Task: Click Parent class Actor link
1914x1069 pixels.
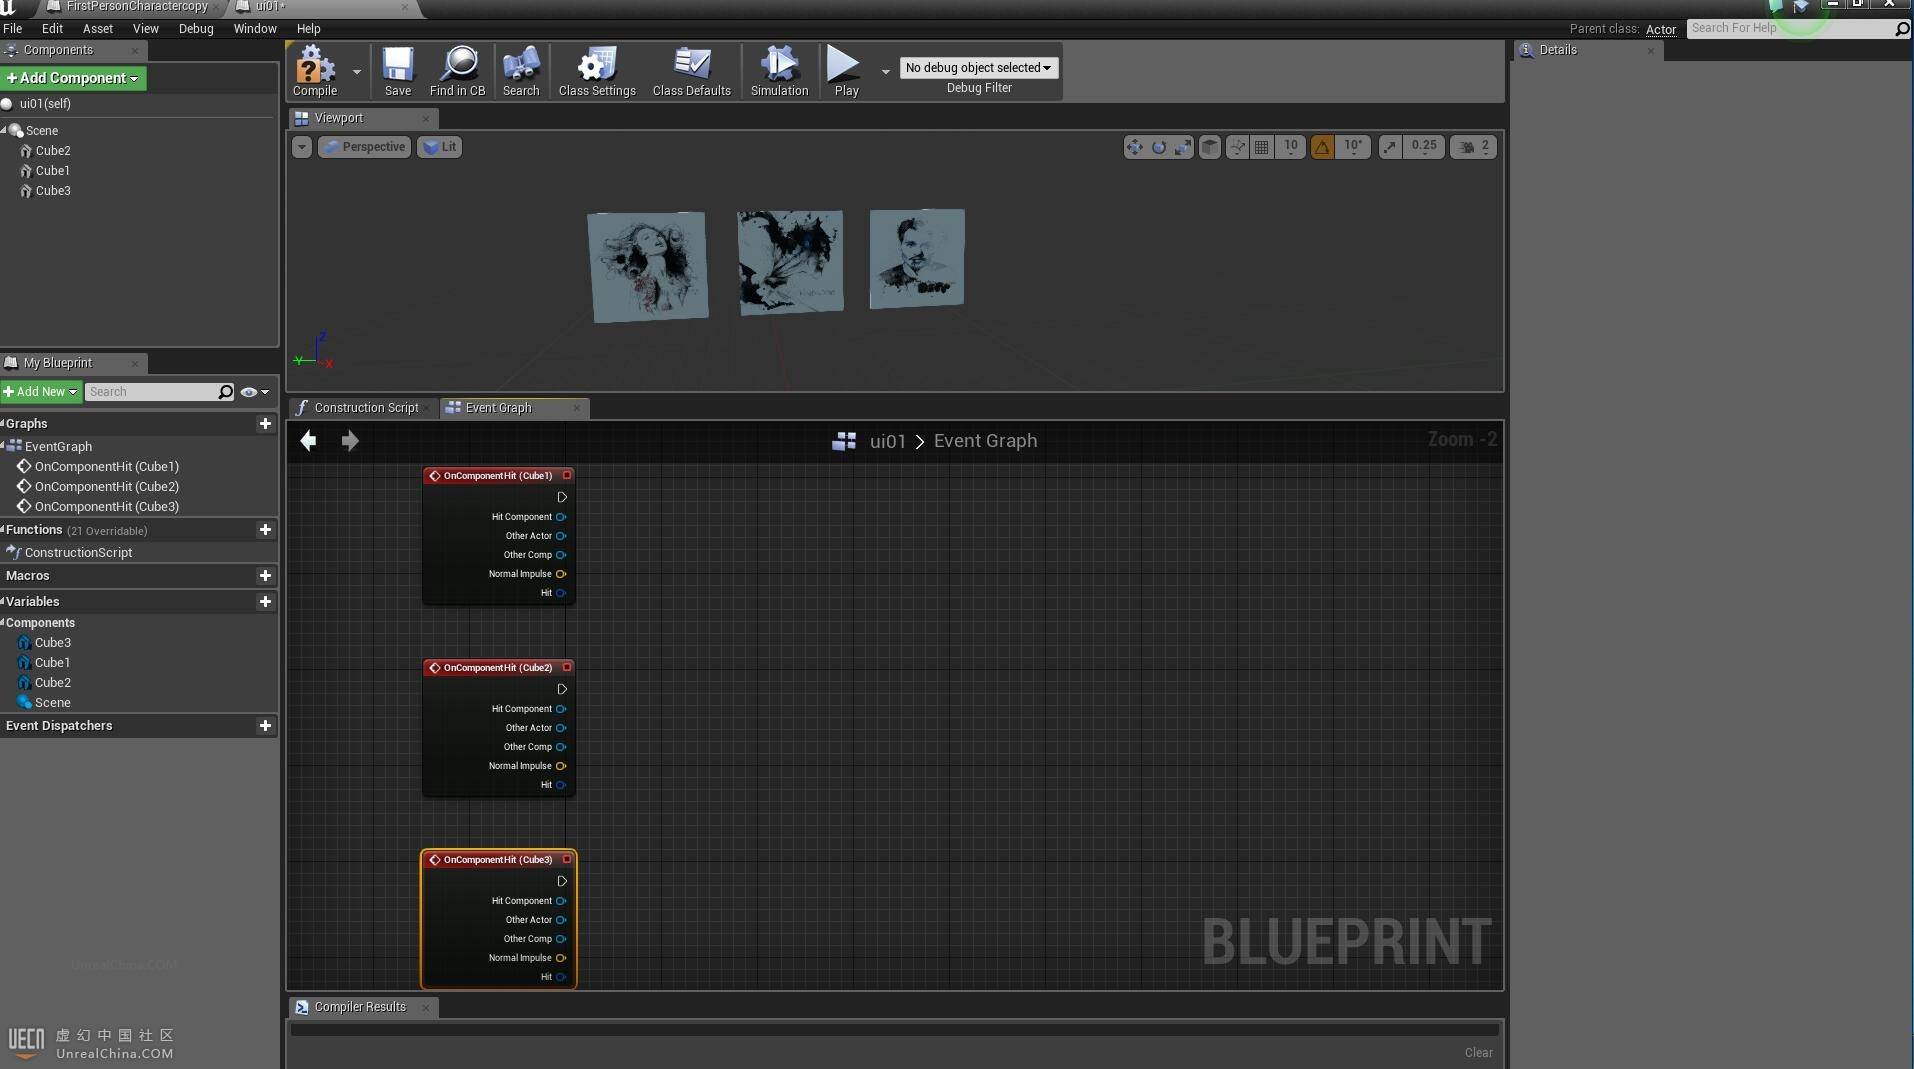Action: click(1661, 29)
